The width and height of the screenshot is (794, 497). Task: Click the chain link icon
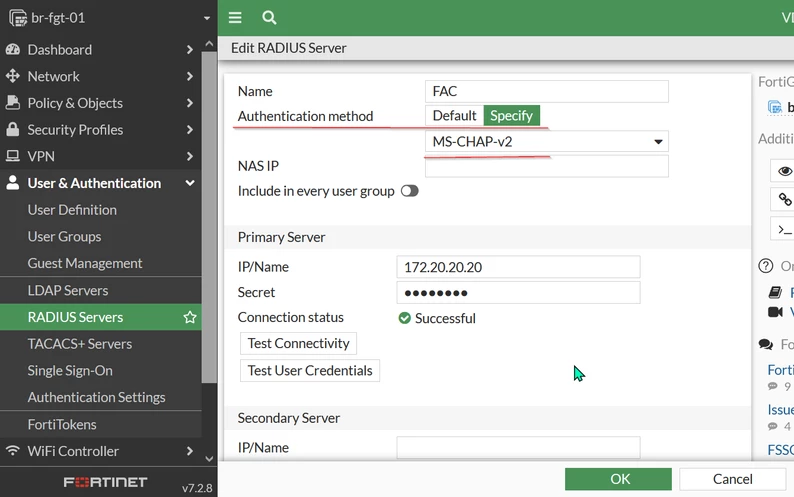(x=785, y=199)
